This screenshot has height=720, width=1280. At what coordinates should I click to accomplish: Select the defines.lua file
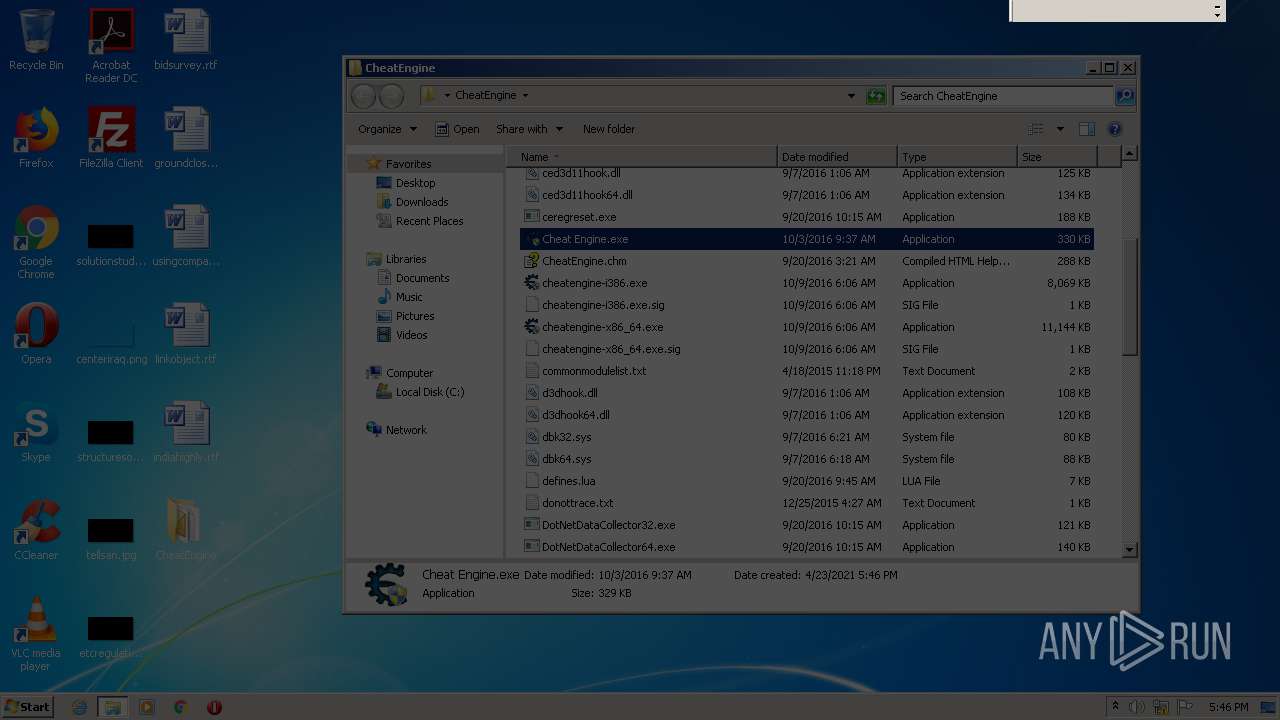click(x=560, y=481)
